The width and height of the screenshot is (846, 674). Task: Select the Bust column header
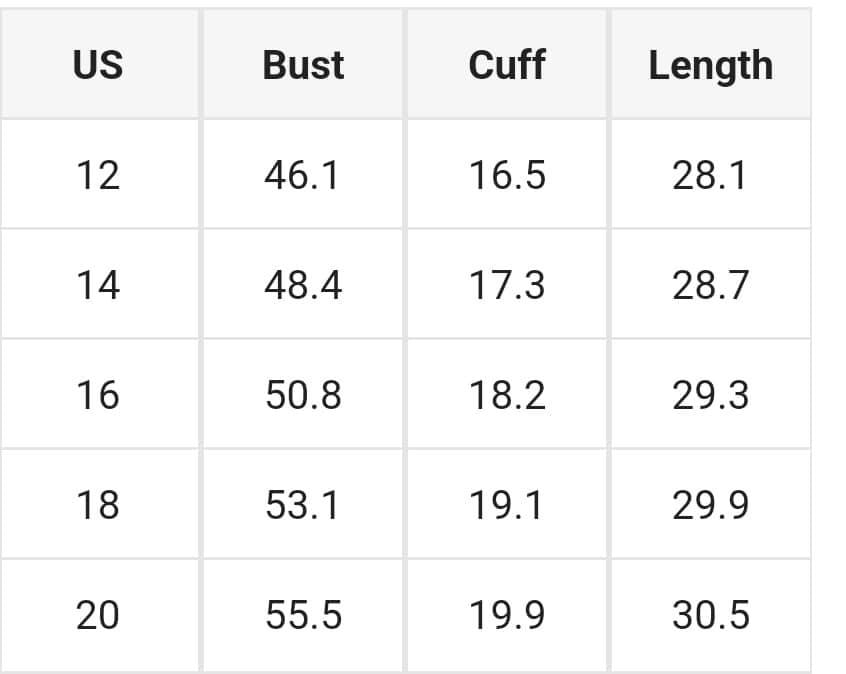(303, 65)
